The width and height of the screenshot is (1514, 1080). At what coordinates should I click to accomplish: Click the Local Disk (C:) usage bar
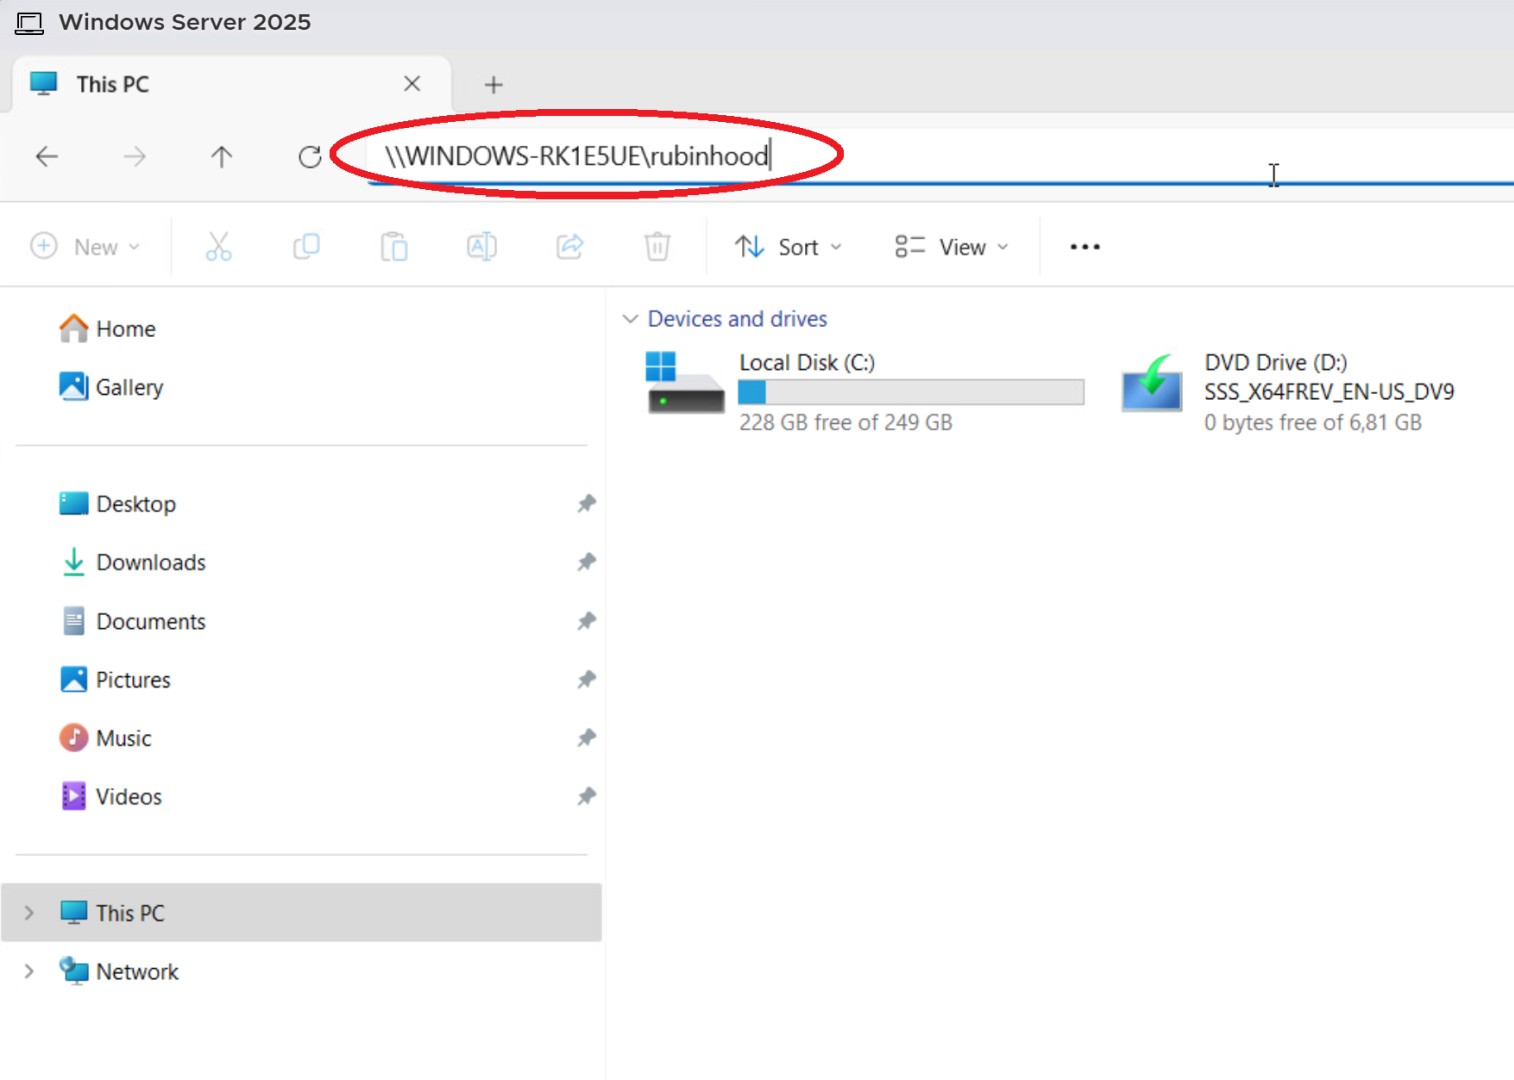911,392
